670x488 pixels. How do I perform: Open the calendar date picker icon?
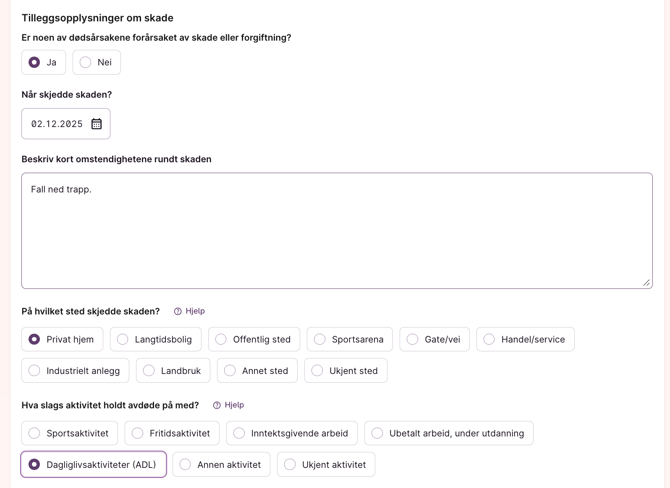97,124
